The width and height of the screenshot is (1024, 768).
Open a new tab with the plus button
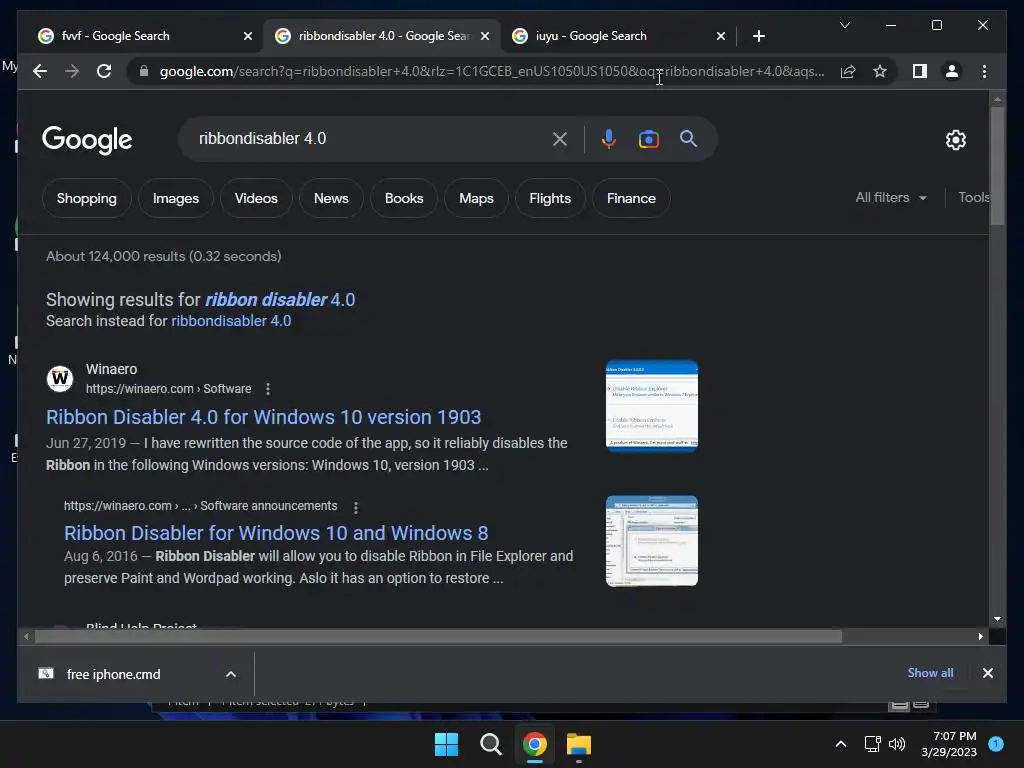click(758, 36)
